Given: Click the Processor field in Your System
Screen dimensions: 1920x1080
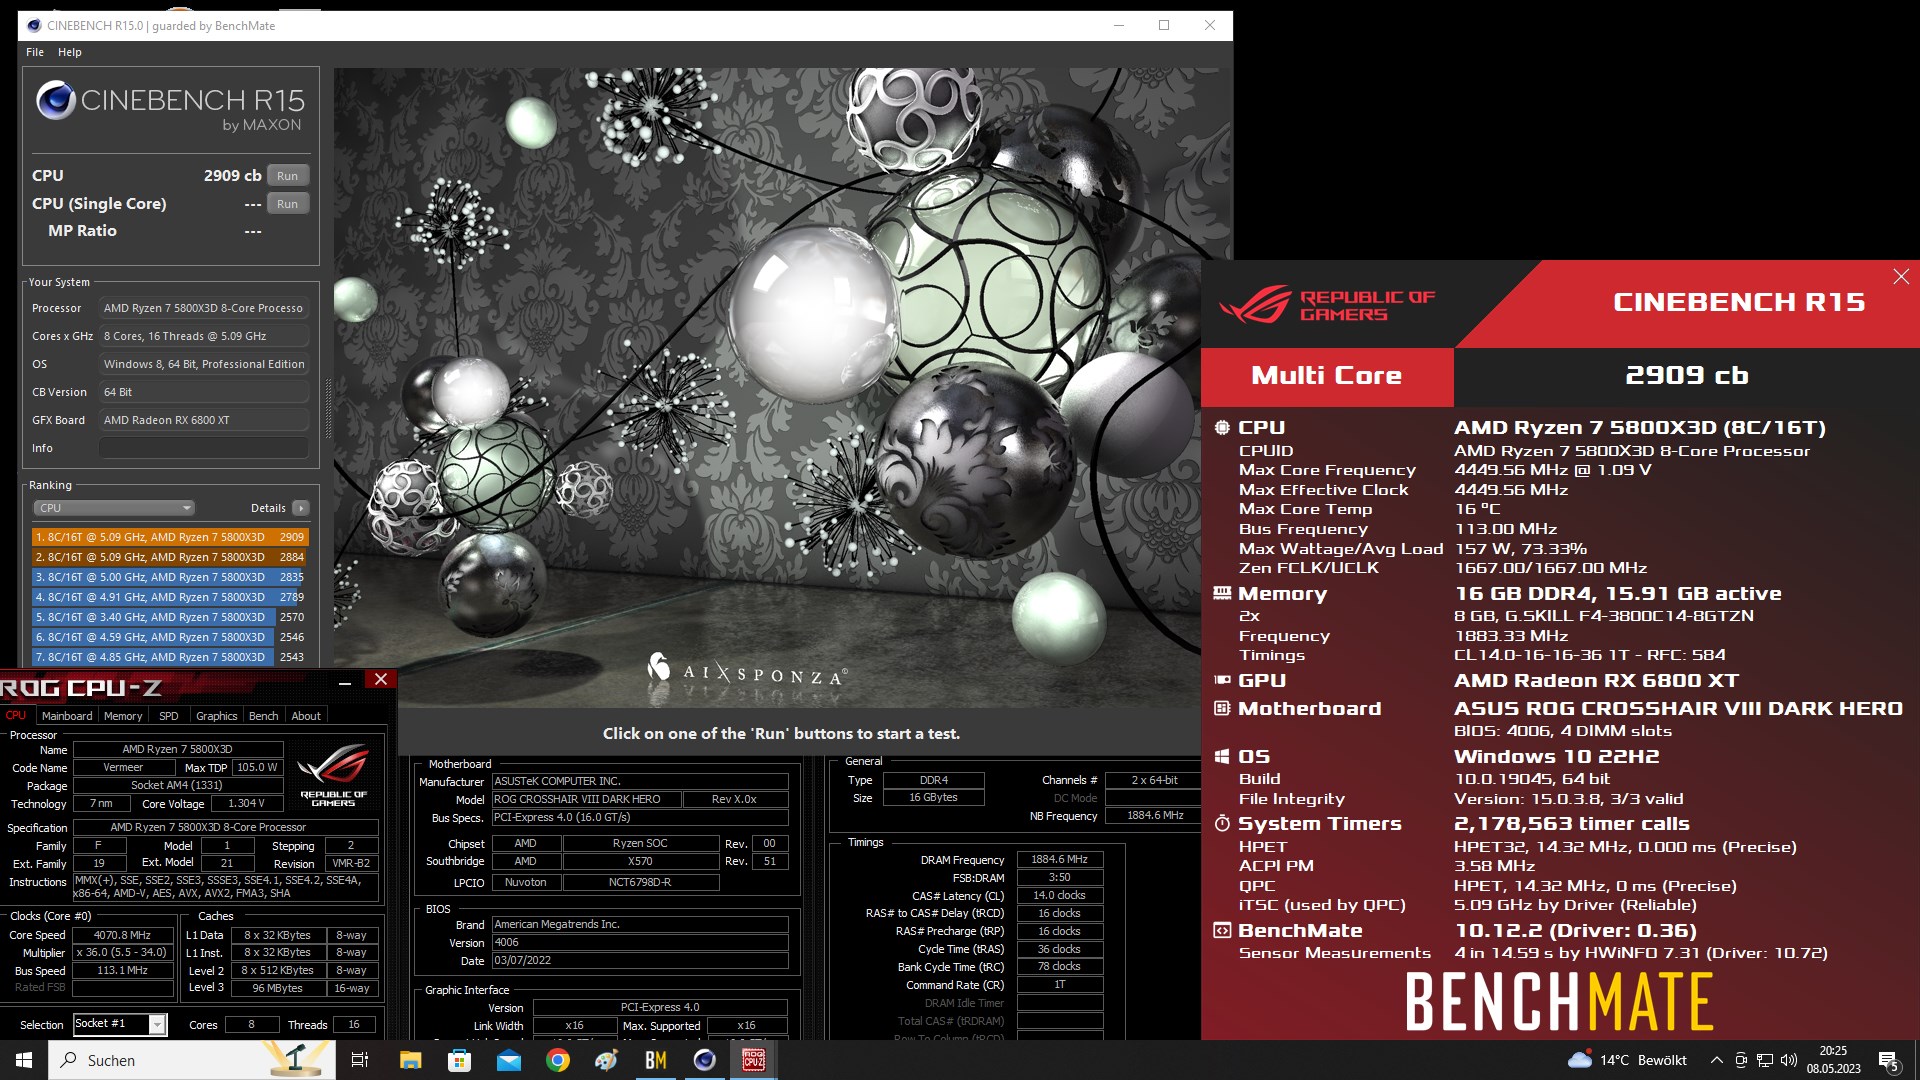Looking at the screenshot, I should tap(204, 308).
